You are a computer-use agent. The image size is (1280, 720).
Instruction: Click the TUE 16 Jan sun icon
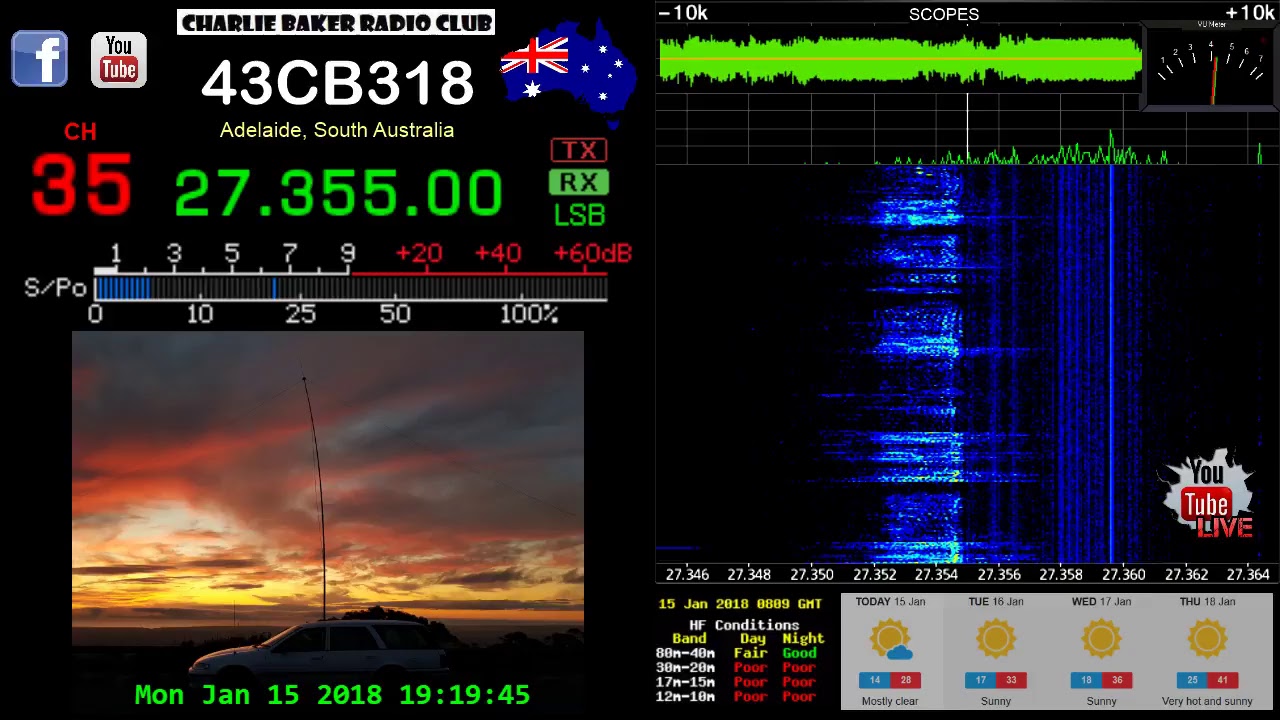coord(996,638)
